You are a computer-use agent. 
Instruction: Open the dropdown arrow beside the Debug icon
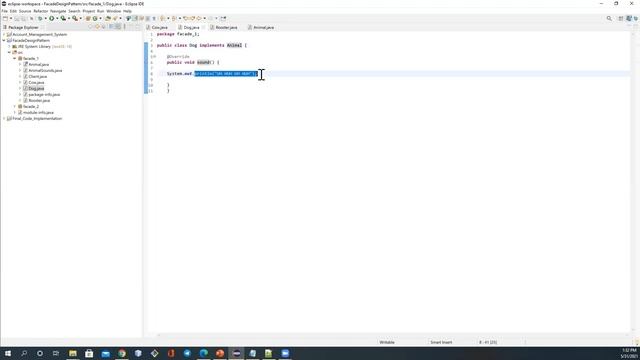(x=45, y=18)
